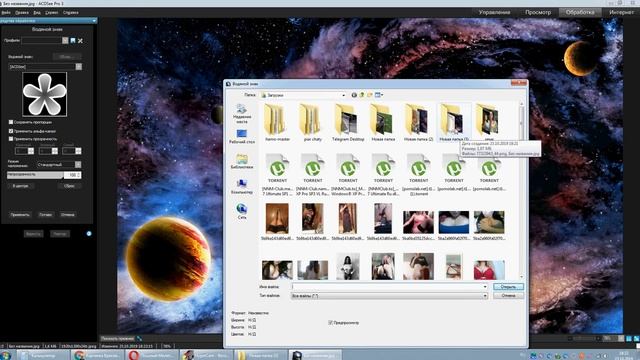
Task: Switch to Chrome in the taskbar
Action: 97,355
